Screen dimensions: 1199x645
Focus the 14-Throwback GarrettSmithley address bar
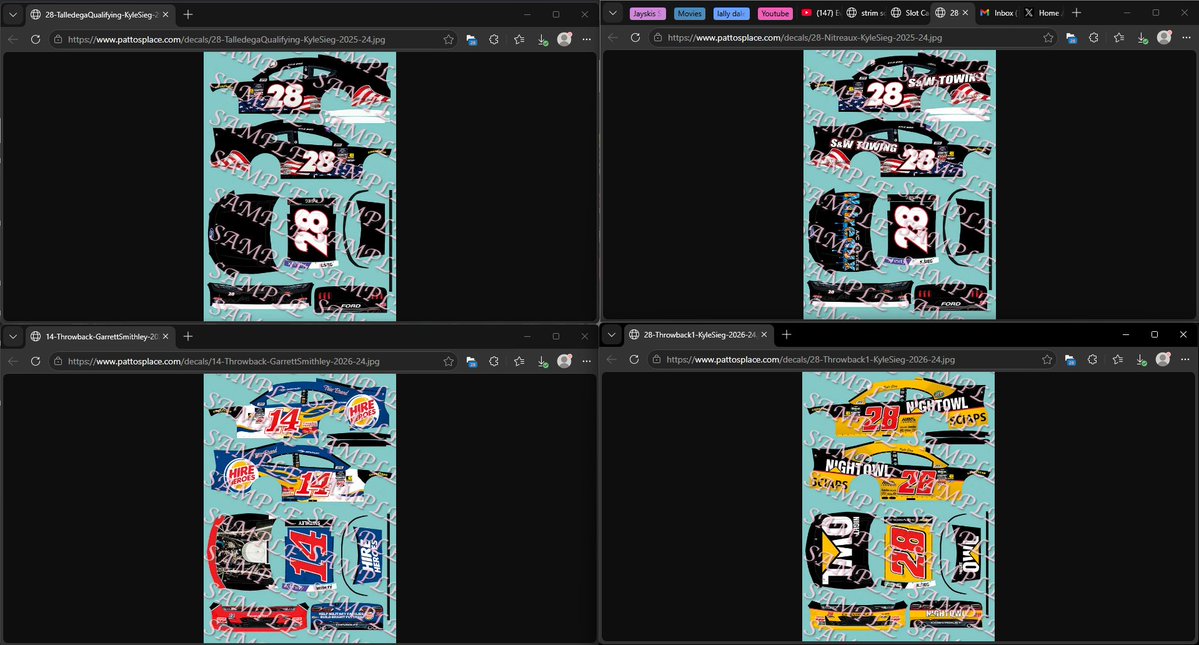pyautogui.click(x=252, y=361)
